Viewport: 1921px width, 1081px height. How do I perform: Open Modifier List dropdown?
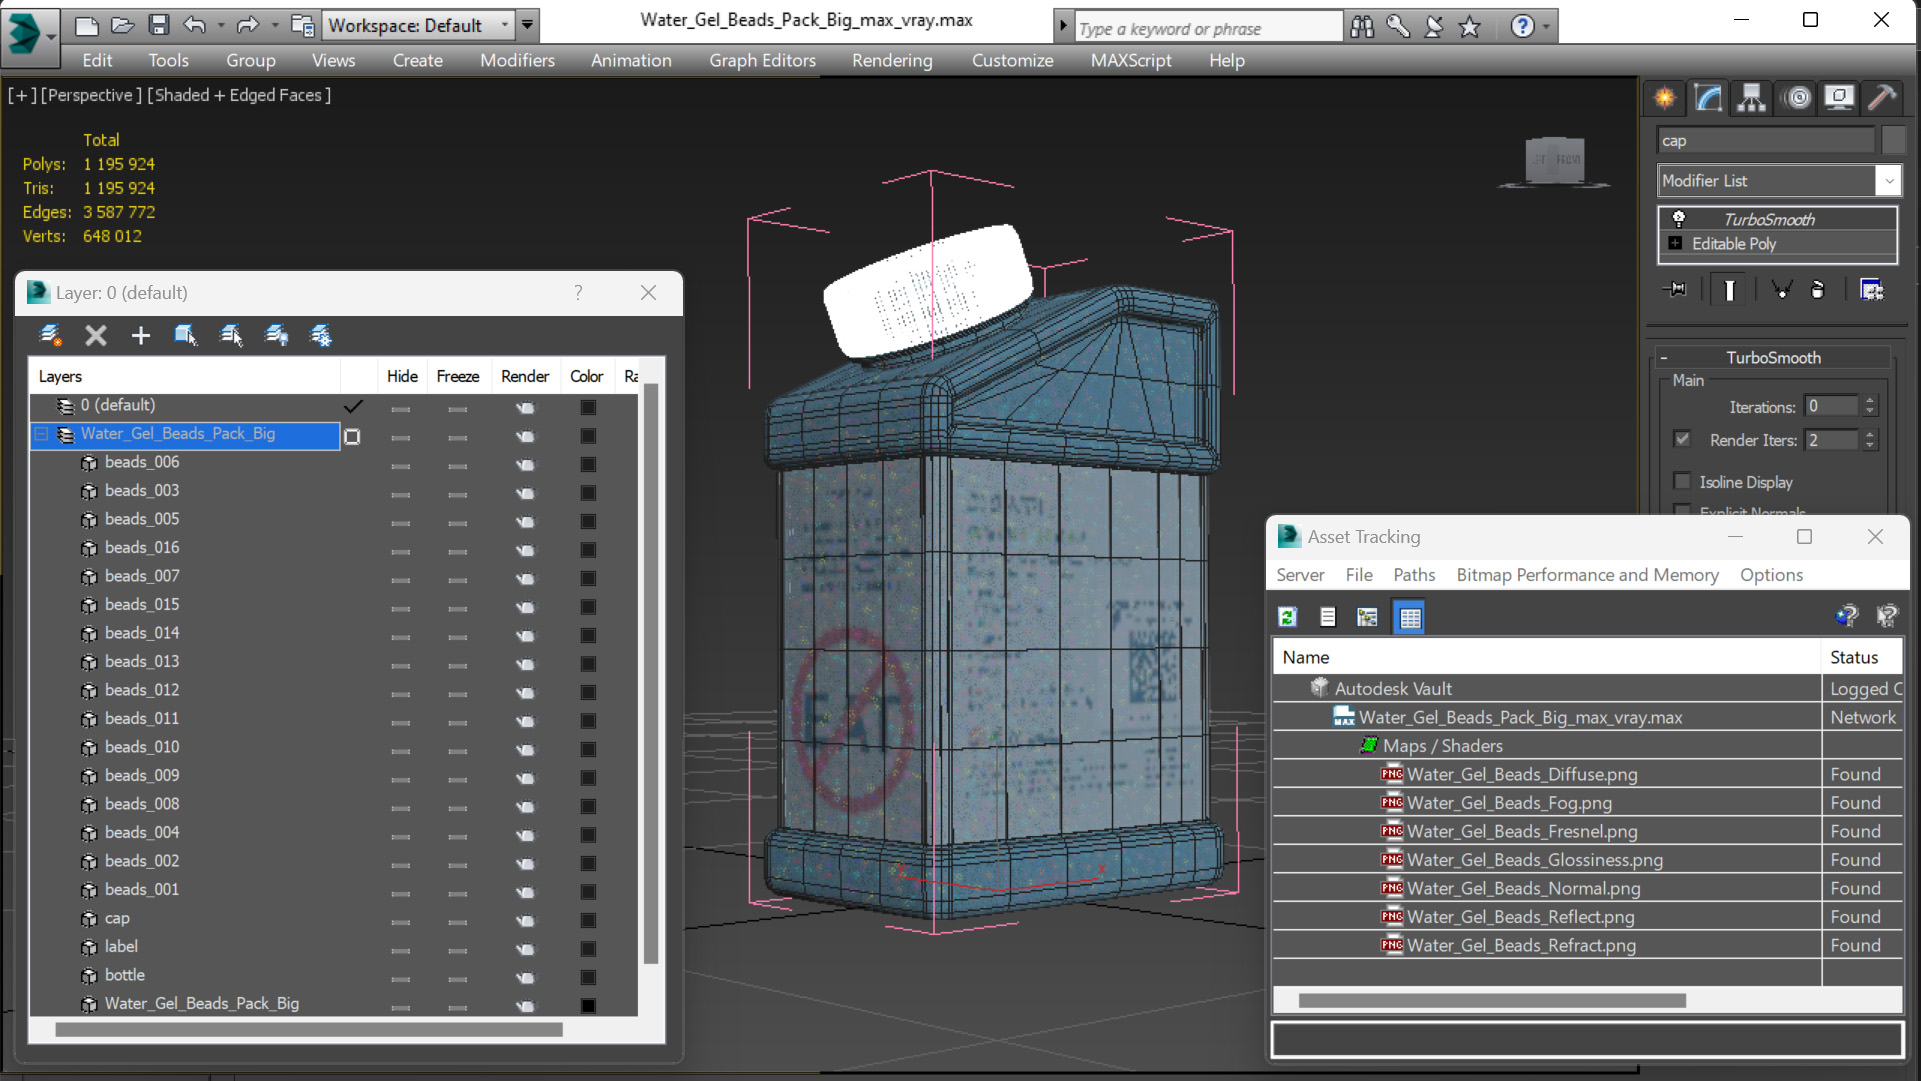(1888, 181)
